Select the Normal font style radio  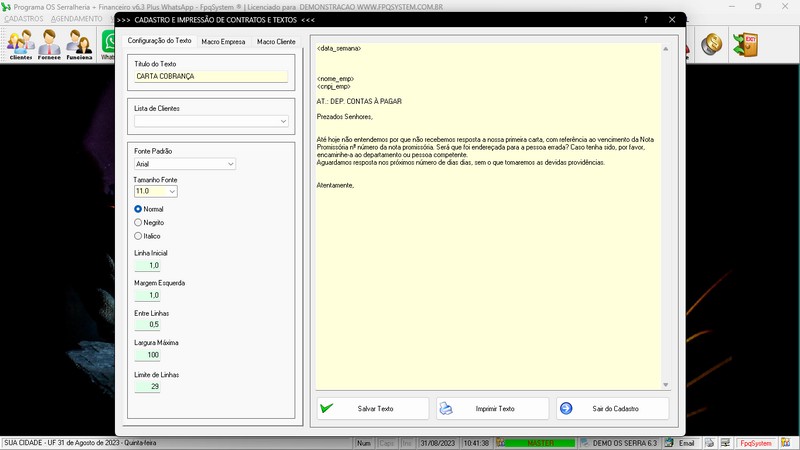tap(138, 209)
